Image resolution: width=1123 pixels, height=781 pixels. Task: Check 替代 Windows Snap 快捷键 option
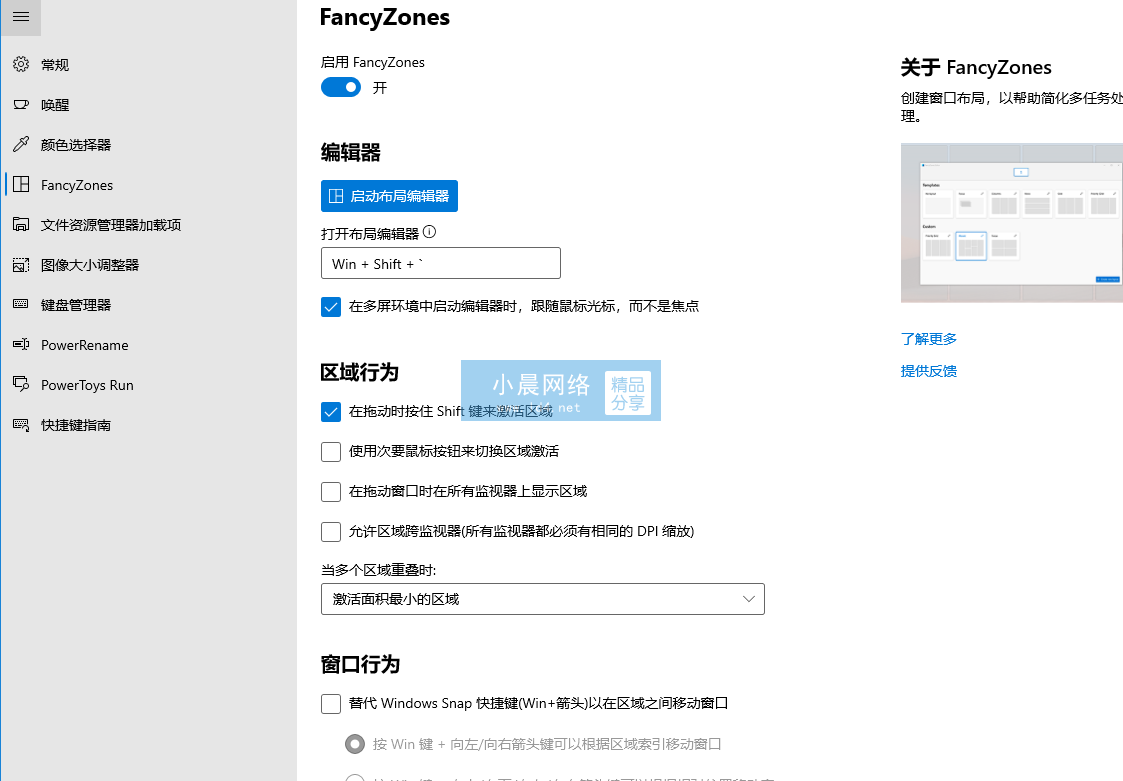pos(331,704)
